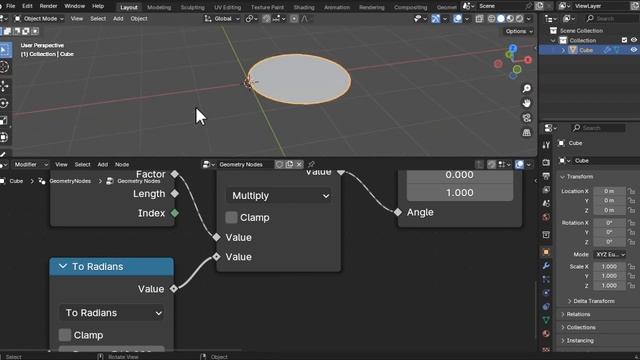Open the Options dropdown in viewport
Image resolution: width=640 pixels, height=360 pixels.
click(519, 31)
